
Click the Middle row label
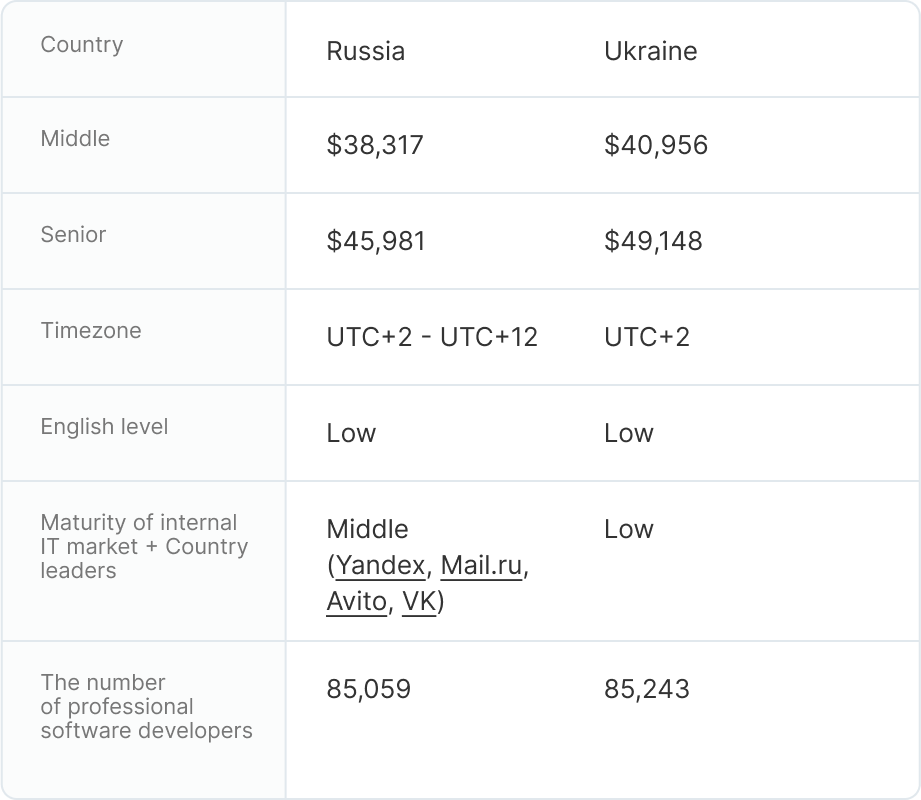click(75, 139)
